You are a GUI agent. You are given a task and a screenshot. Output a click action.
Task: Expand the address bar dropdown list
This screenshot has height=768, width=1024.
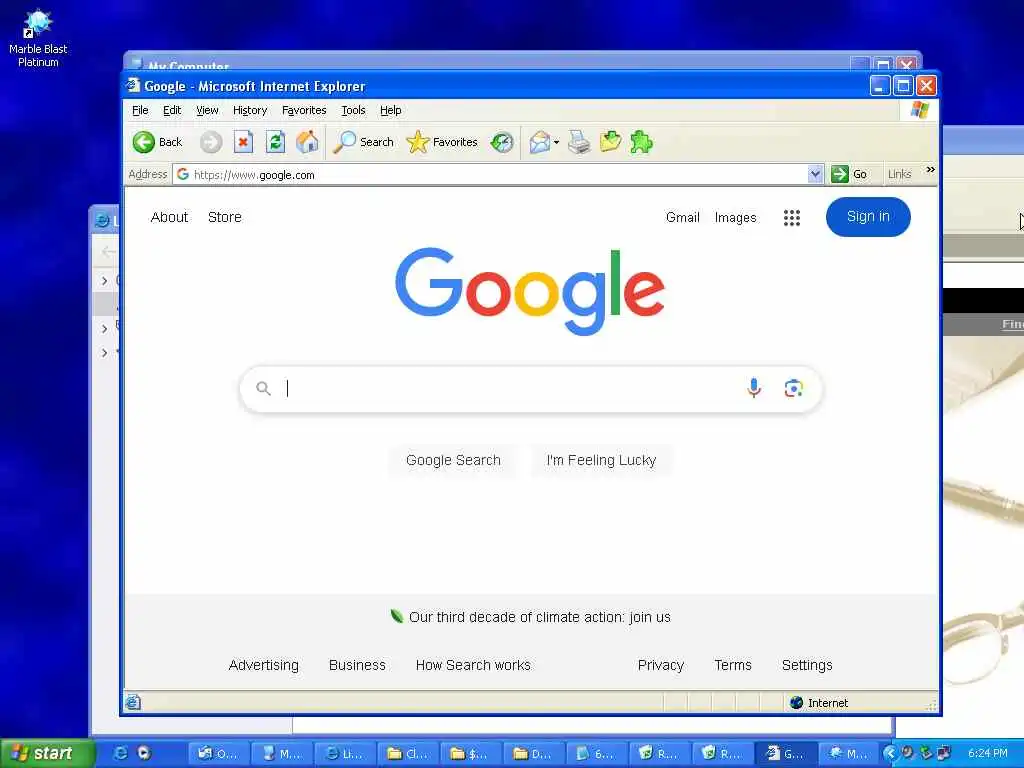[x=815, y=174]
